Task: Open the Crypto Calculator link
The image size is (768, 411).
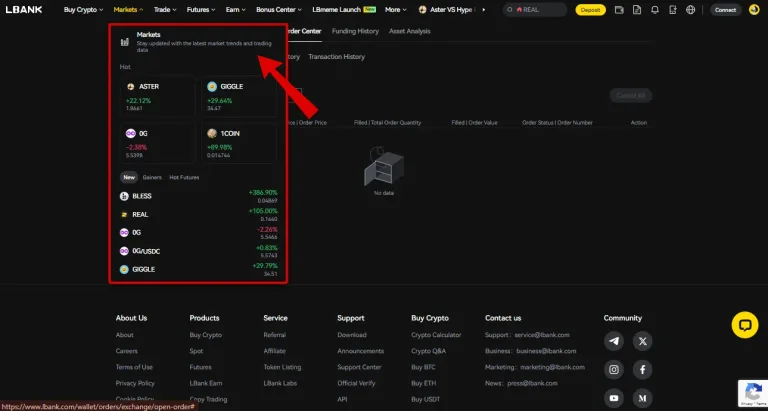Action: coord(436,335)
